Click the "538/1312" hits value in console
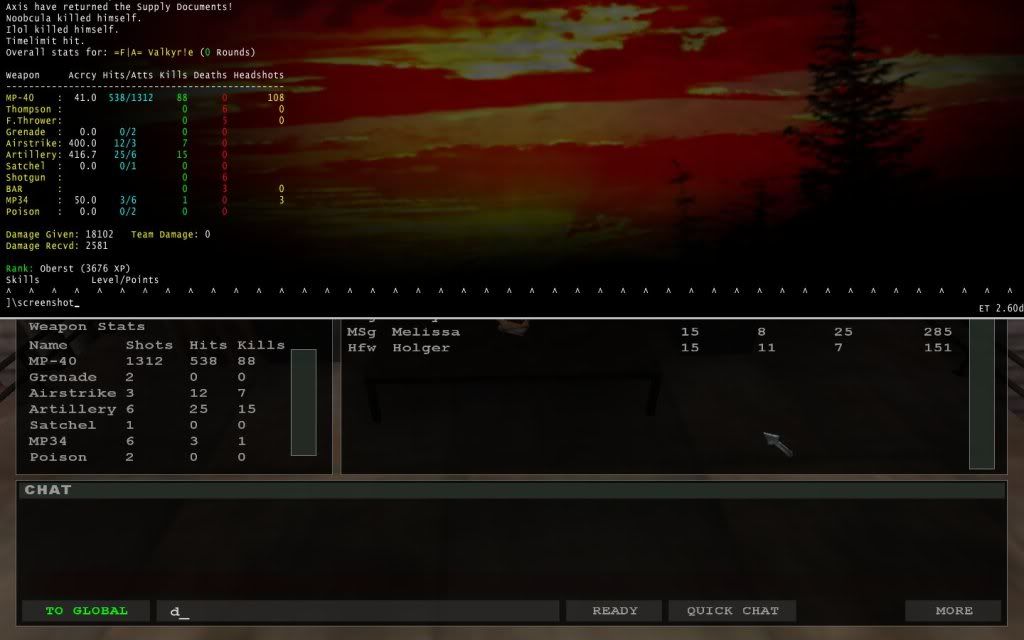Viewport: 1024px width, 640px height. (131, 98)
